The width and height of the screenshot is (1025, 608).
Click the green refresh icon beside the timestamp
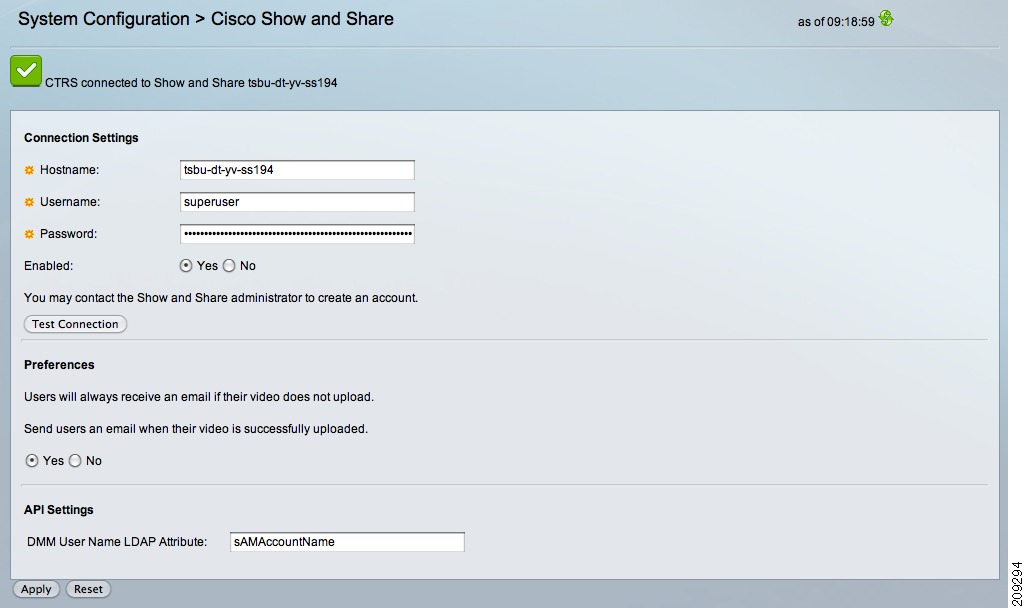pyautogui.click(x=886, y=18)
